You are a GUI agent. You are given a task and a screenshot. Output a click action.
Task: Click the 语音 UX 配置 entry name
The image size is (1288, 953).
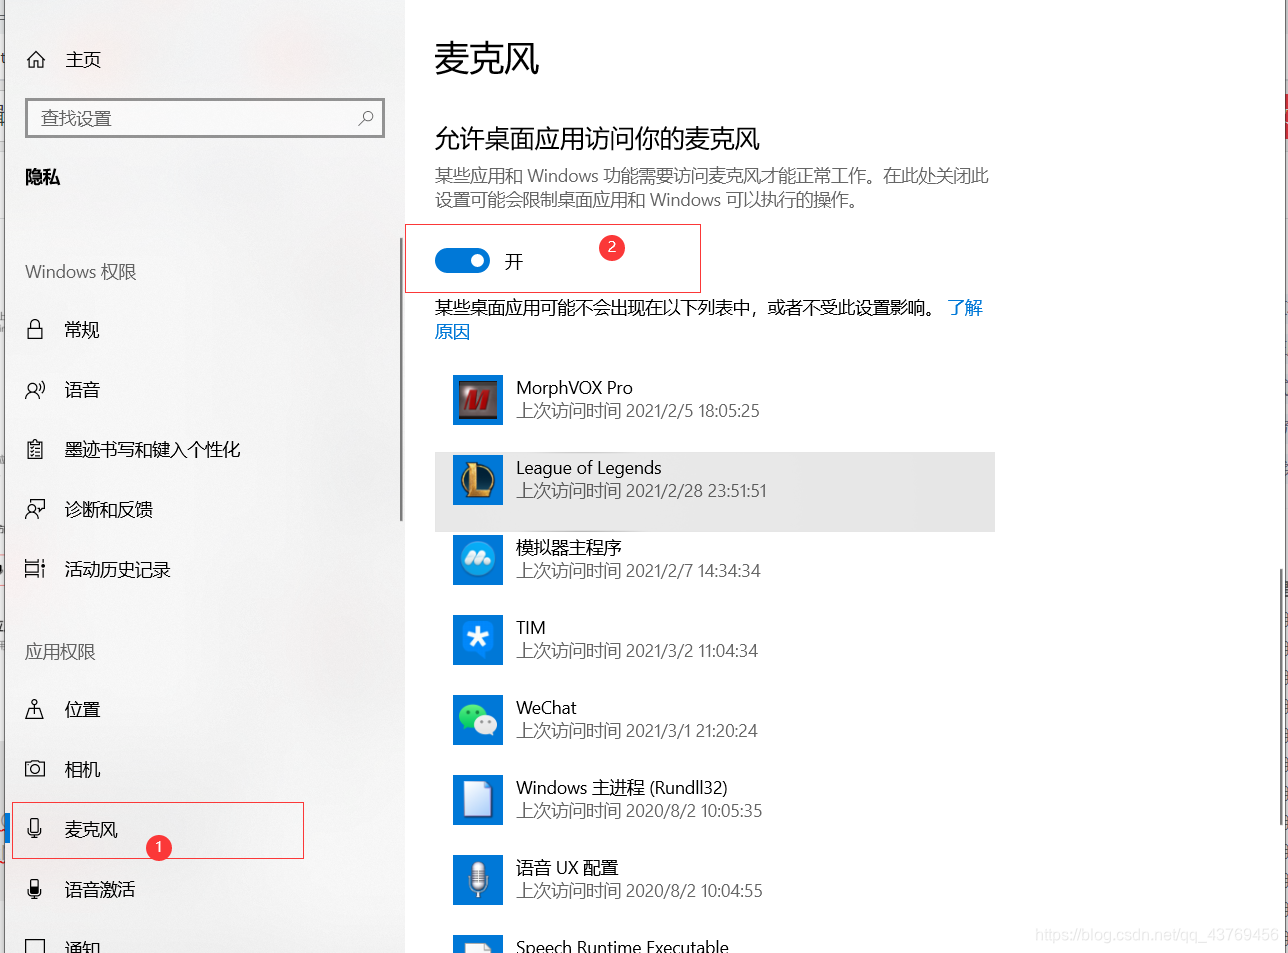tap(567, 868)
